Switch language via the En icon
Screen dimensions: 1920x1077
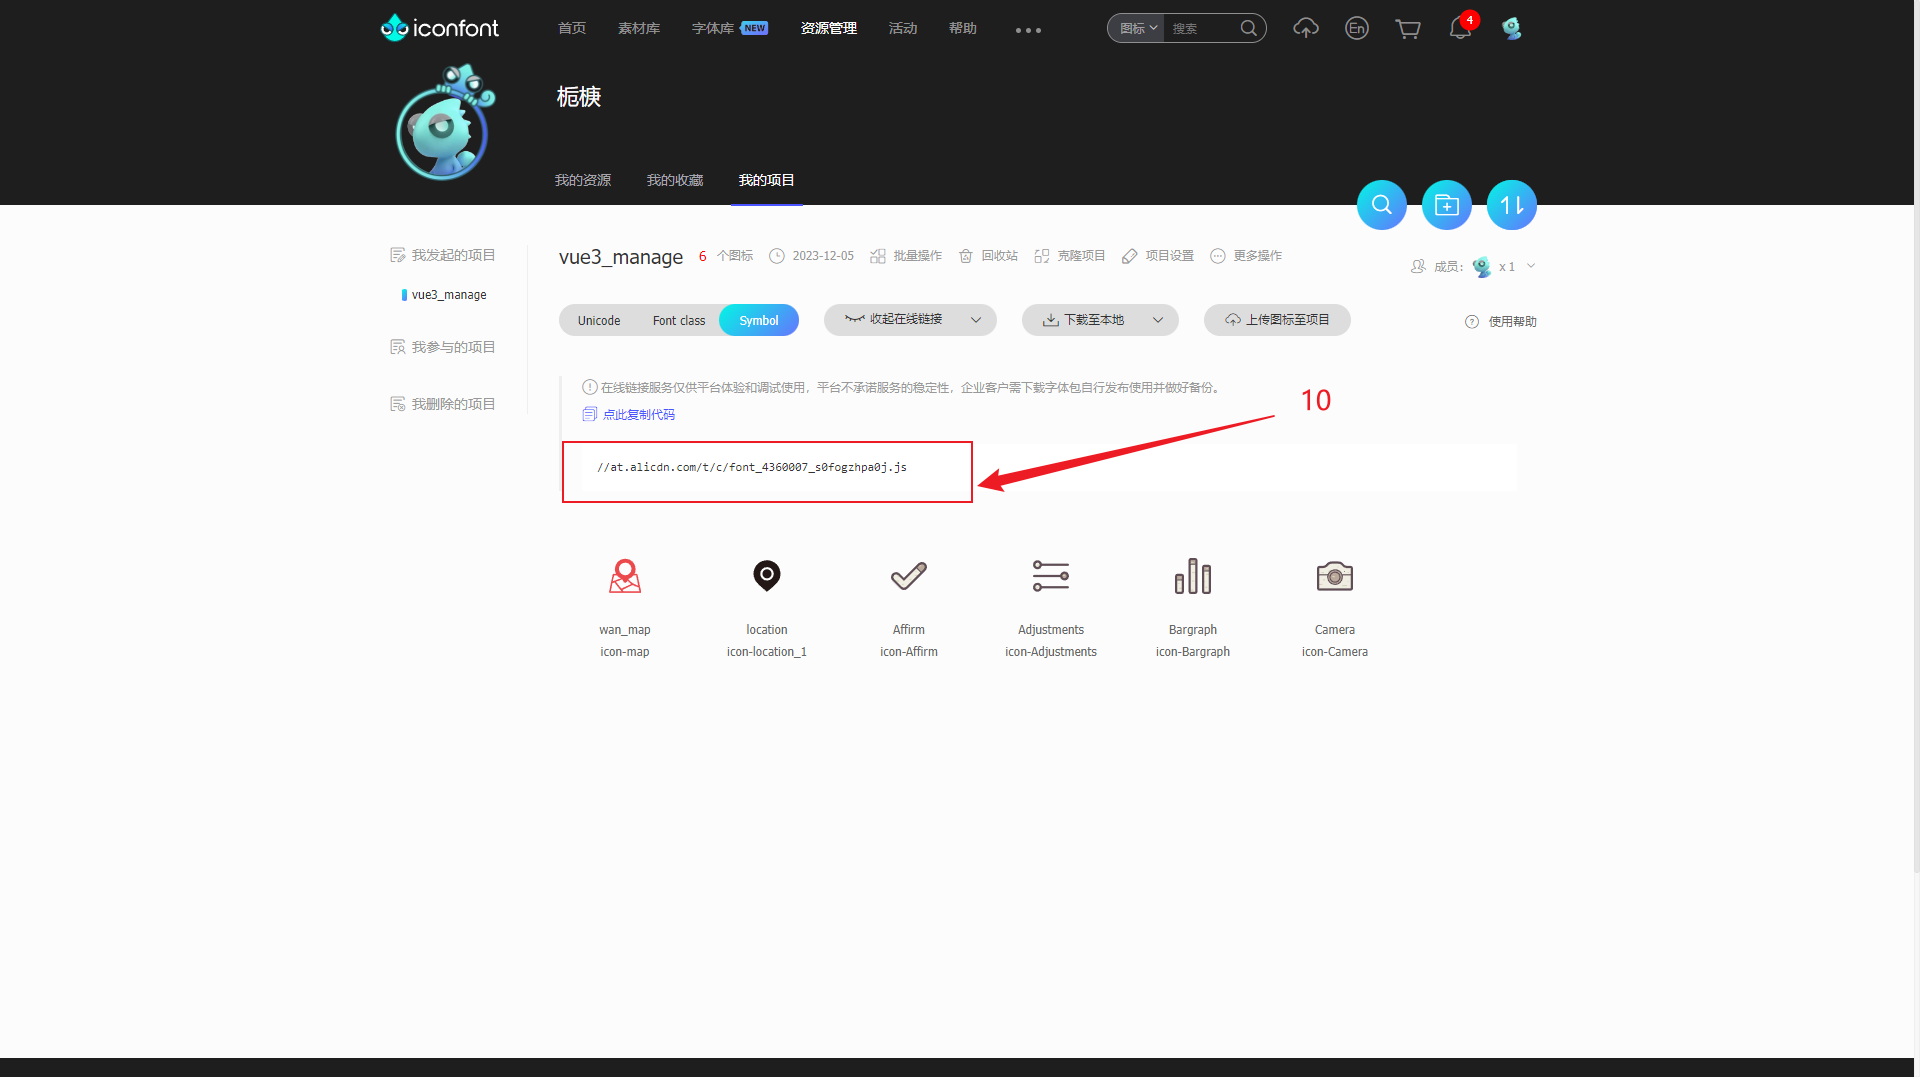coord(1356,28)
